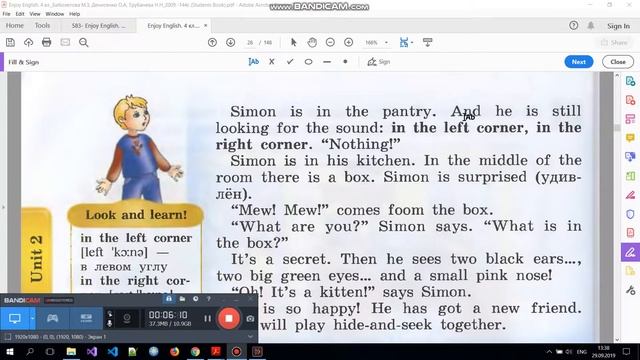Open Windows taskbar search
640x360 pixels.
[x=30, y=351]
